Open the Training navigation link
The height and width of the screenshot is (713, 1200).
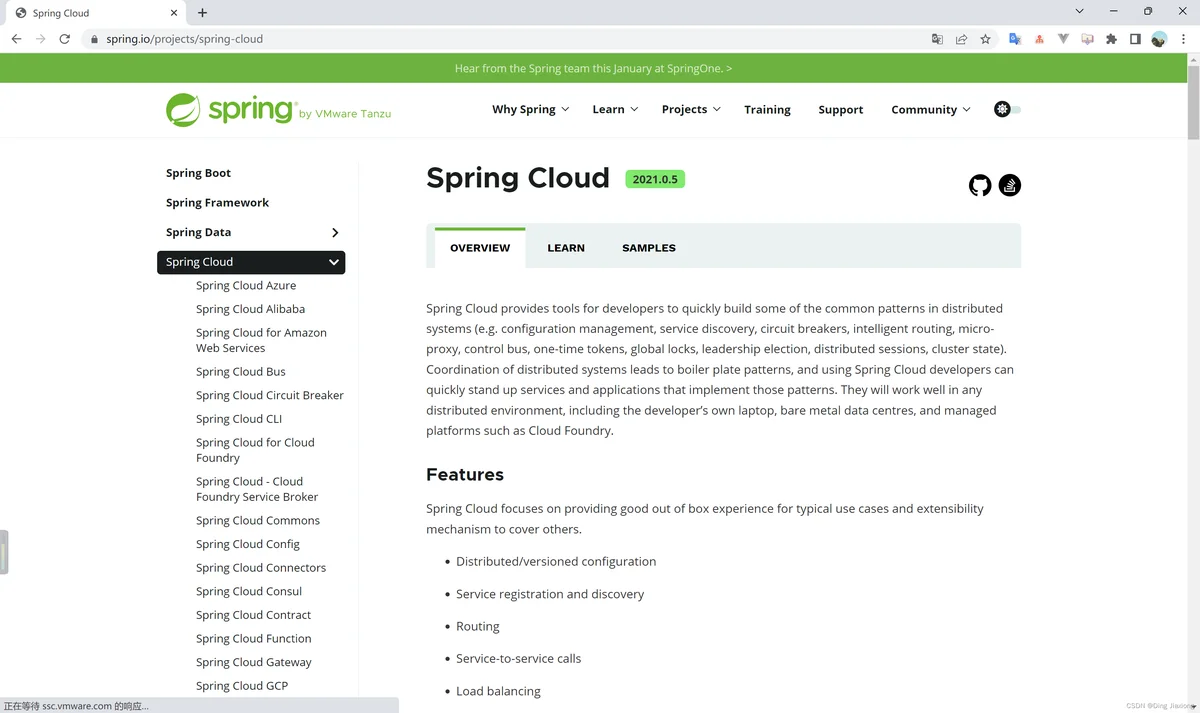click(767, 109)
